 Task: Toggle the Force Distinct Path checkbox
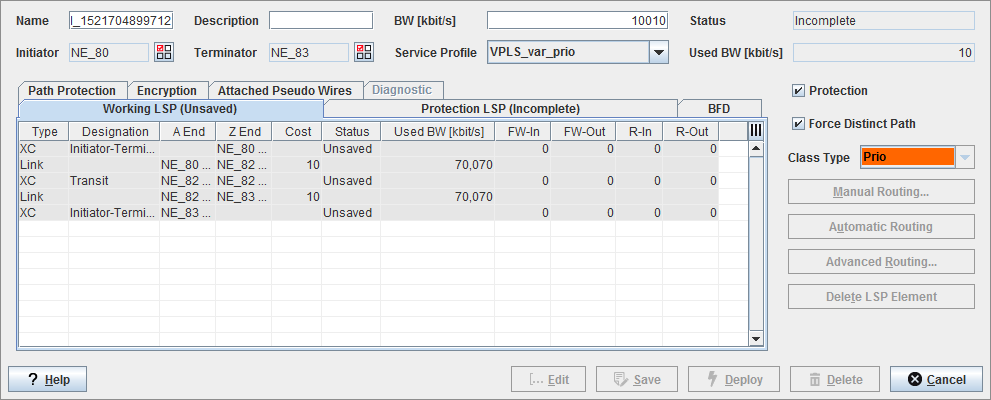click(798, 124)
